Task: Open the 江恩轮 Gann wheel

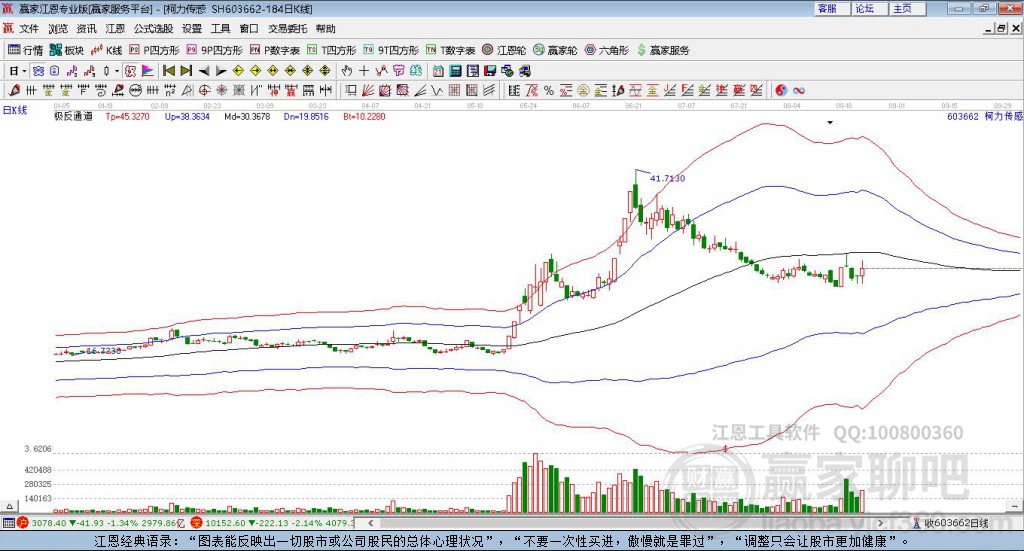Action: 504,50
